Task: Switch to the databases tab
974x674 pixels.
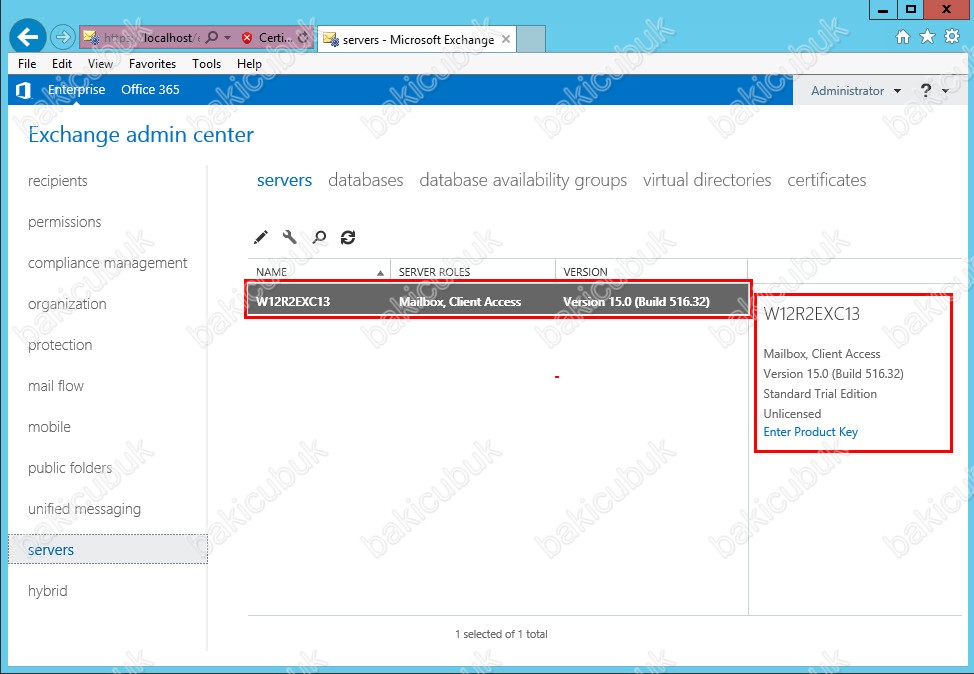Action: point(366,180)
